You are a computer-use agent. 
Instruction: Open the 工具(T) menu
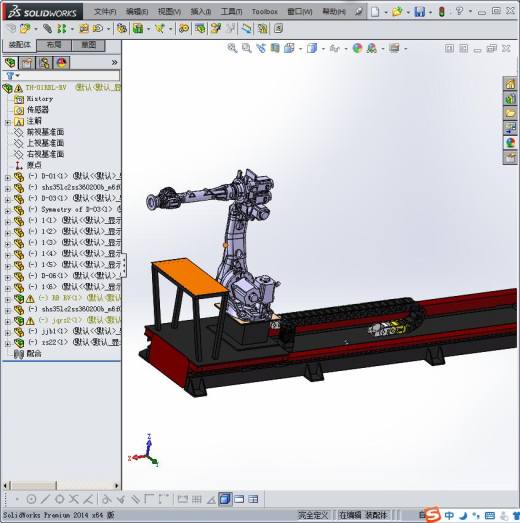click(x=231, y=11)
